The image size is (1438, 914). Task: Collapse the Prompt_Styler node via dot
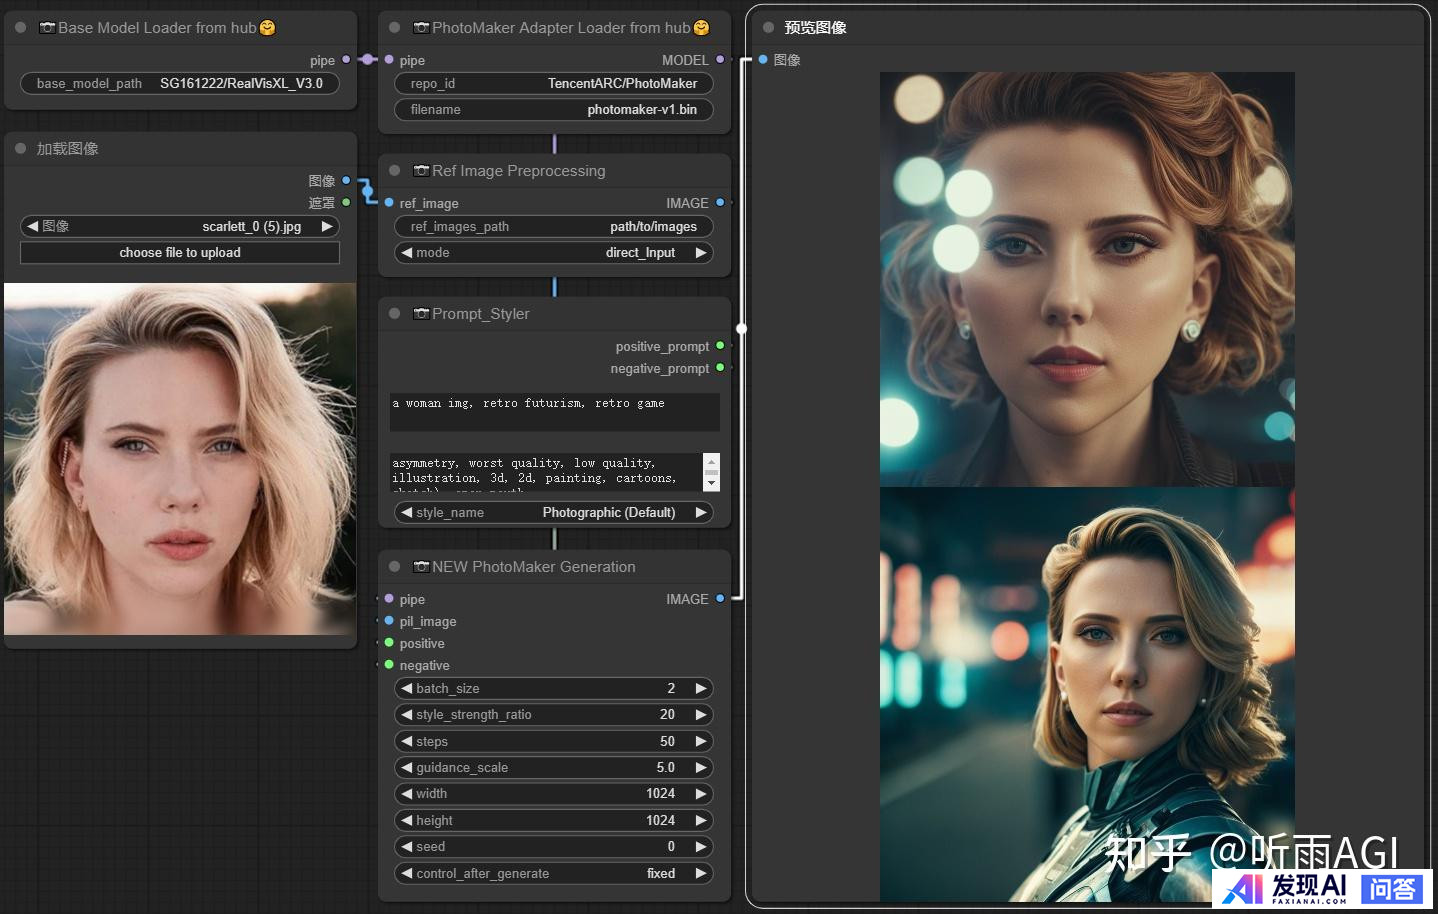coord(394,314)
